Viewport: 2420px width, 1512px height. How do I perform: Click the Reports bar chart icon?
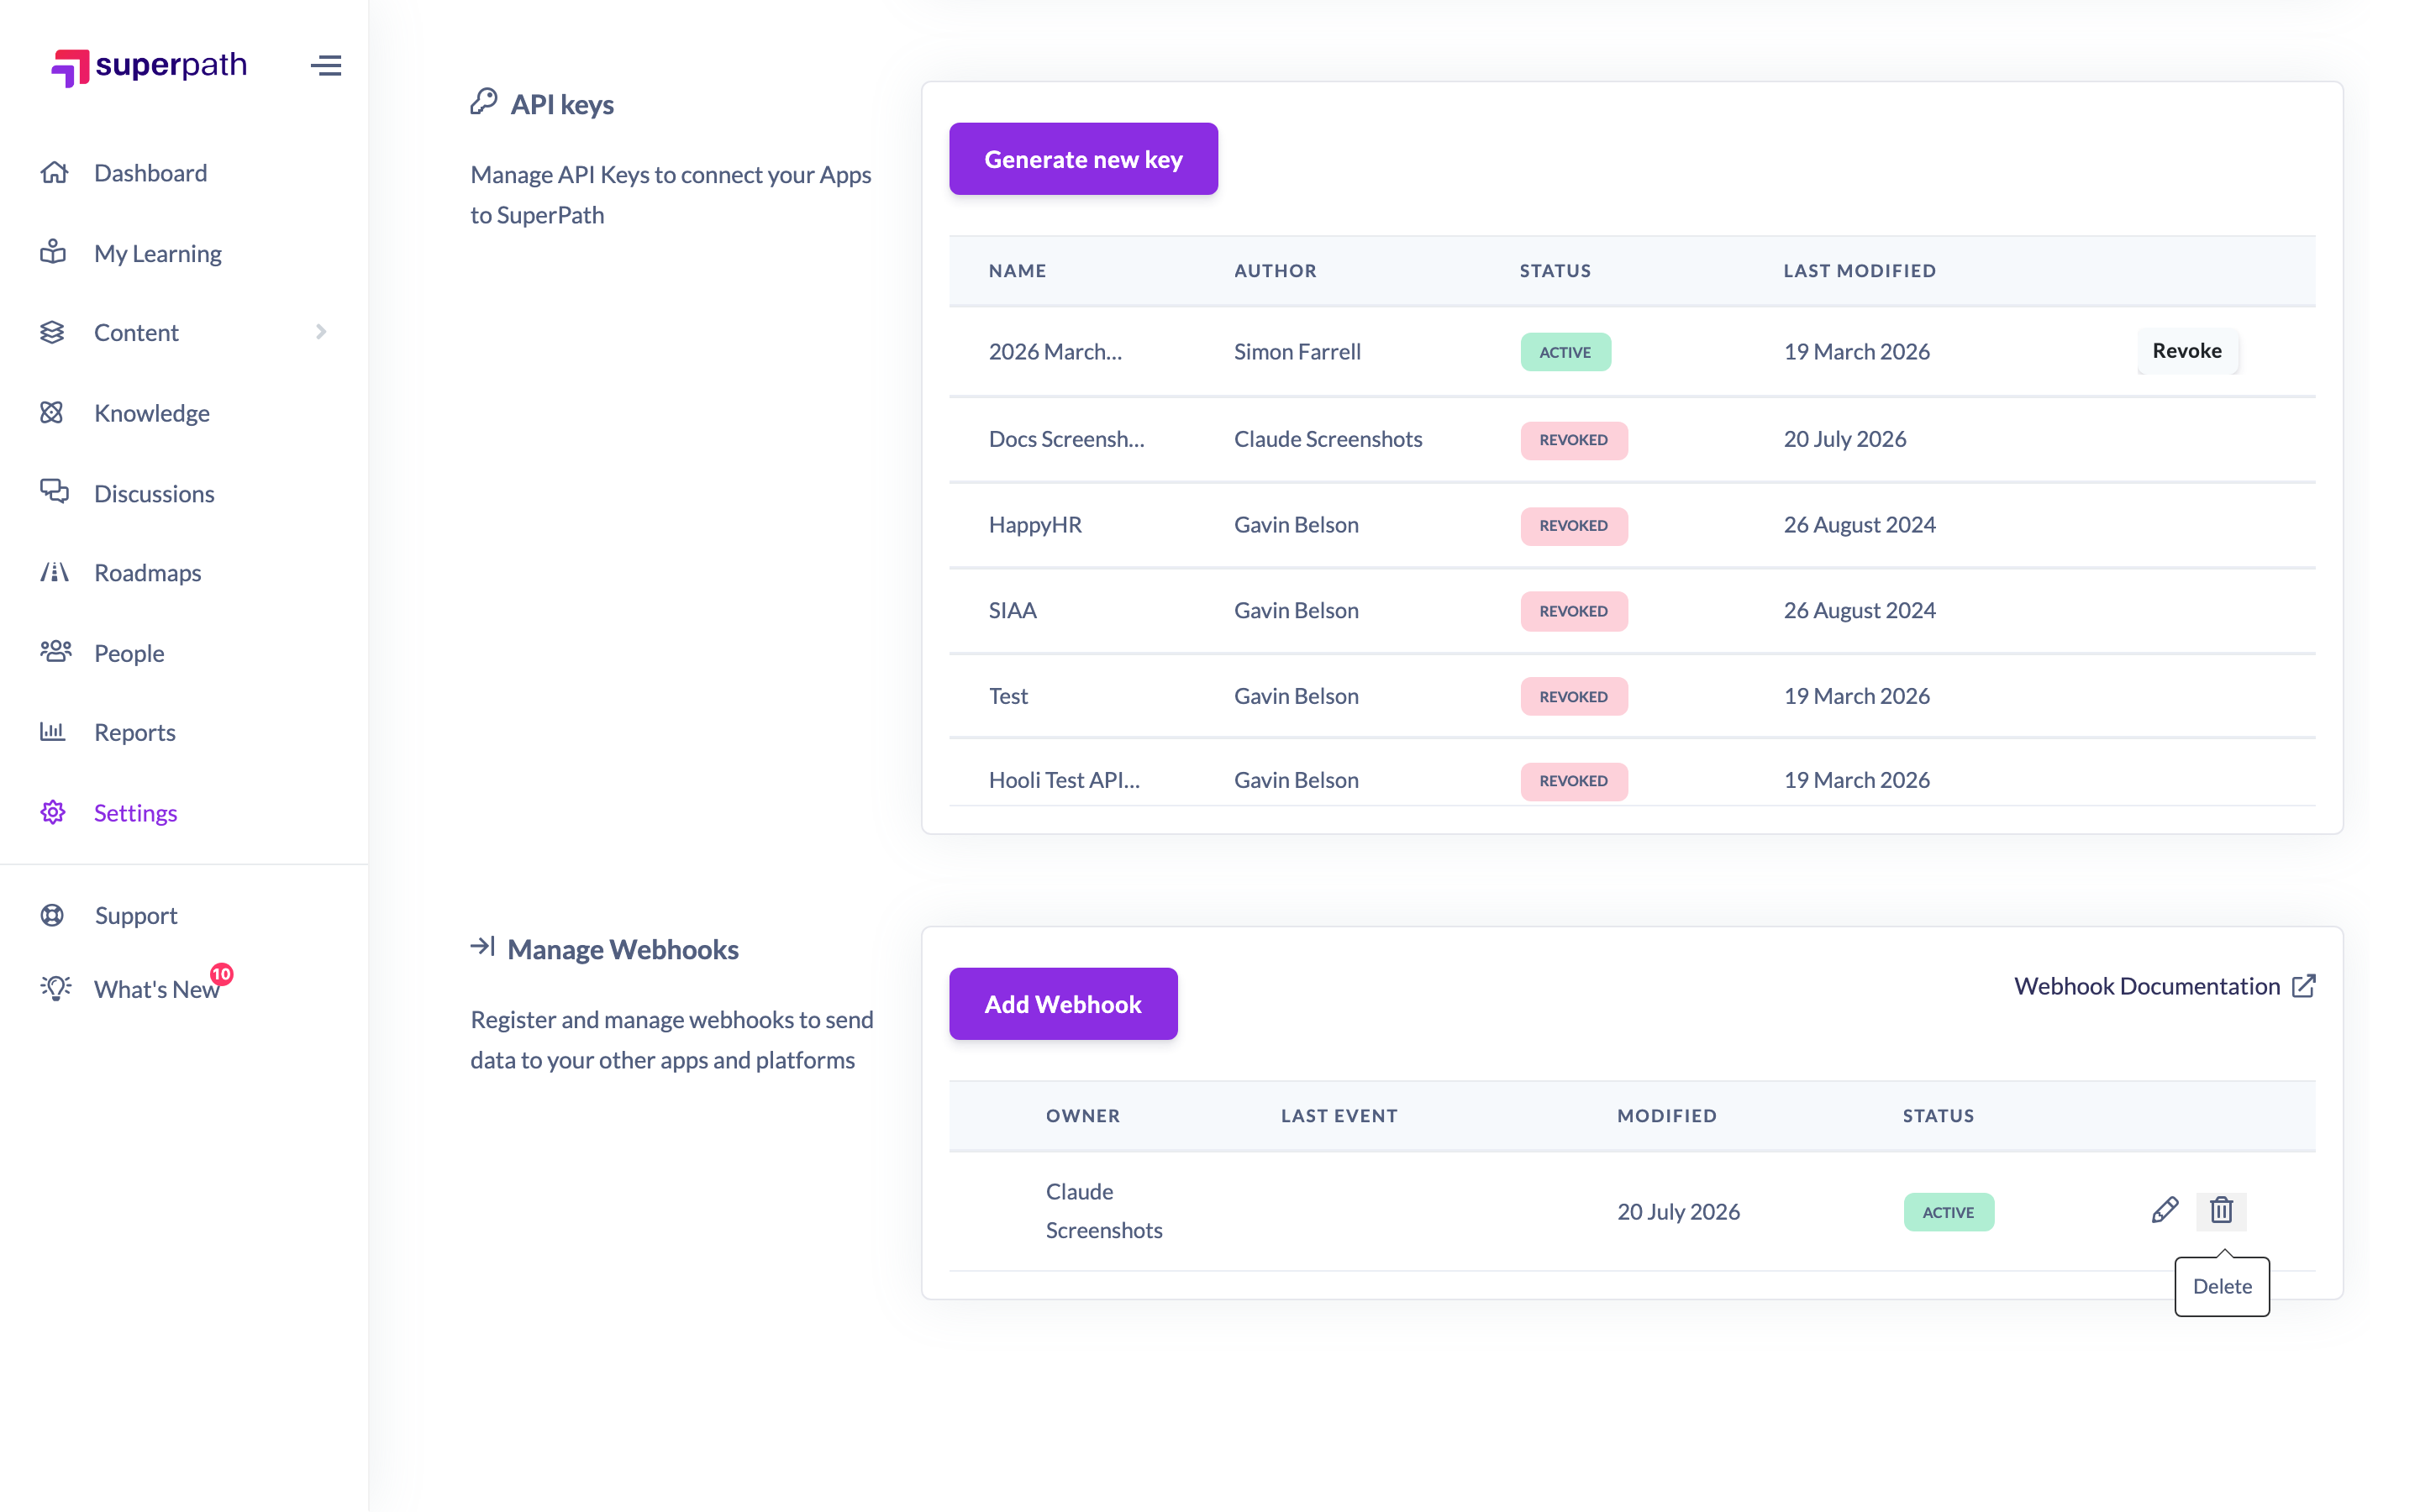point(52,731)
